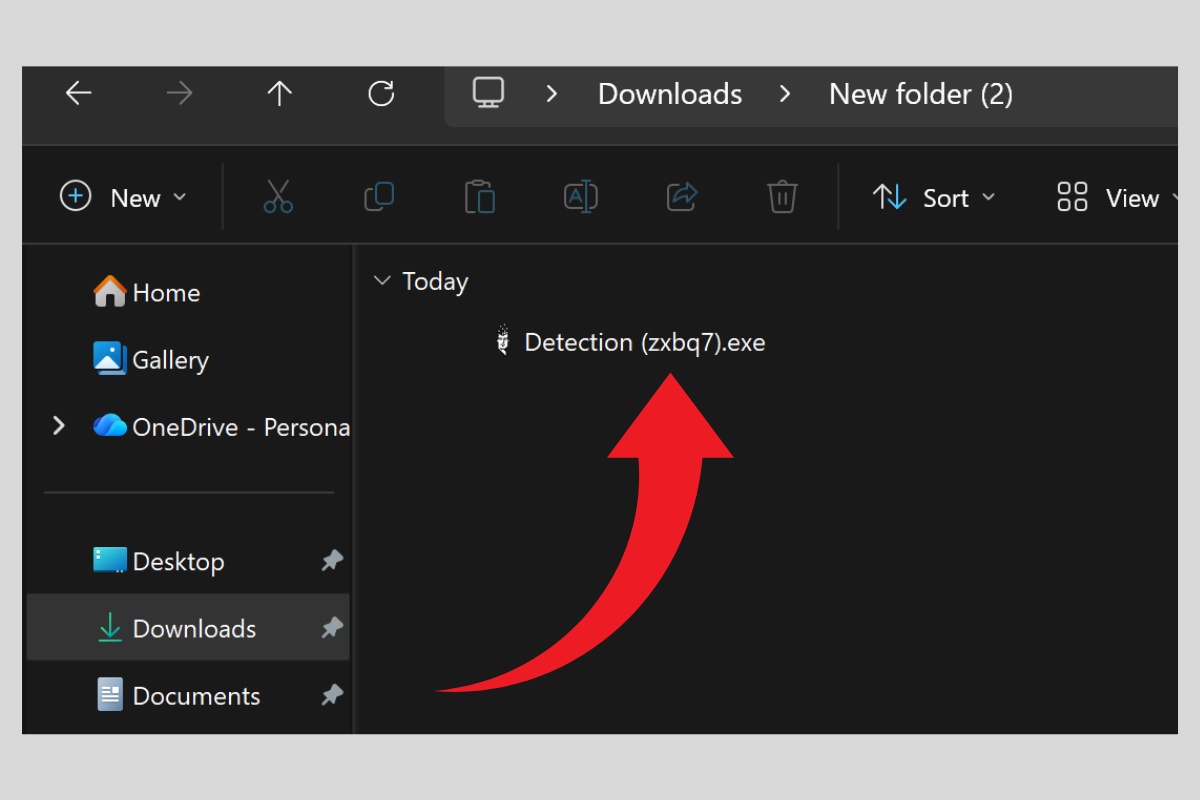Refresh the current folder view
The image size is (1200, 800).
point(381,94)
